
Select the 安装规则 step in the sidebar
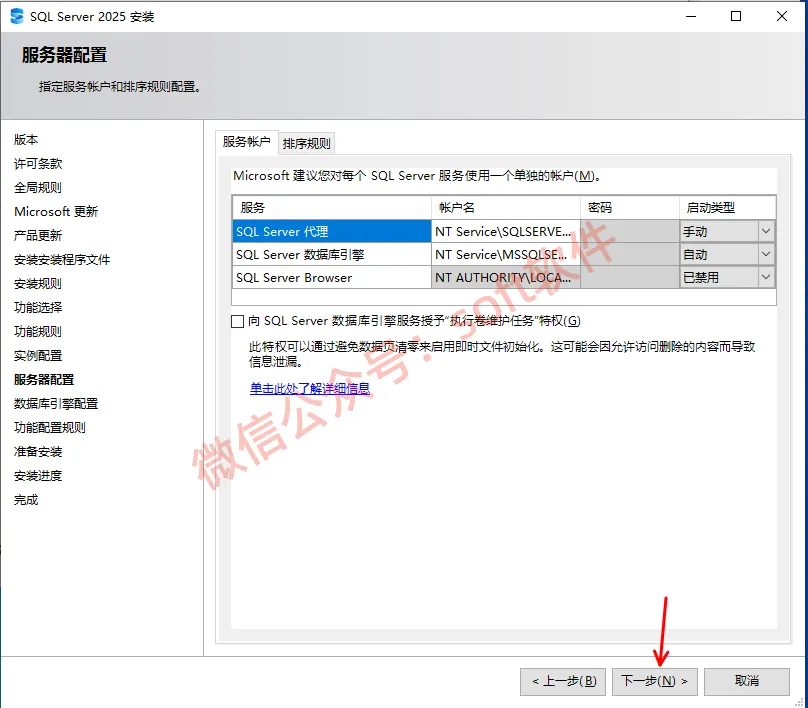38,283
